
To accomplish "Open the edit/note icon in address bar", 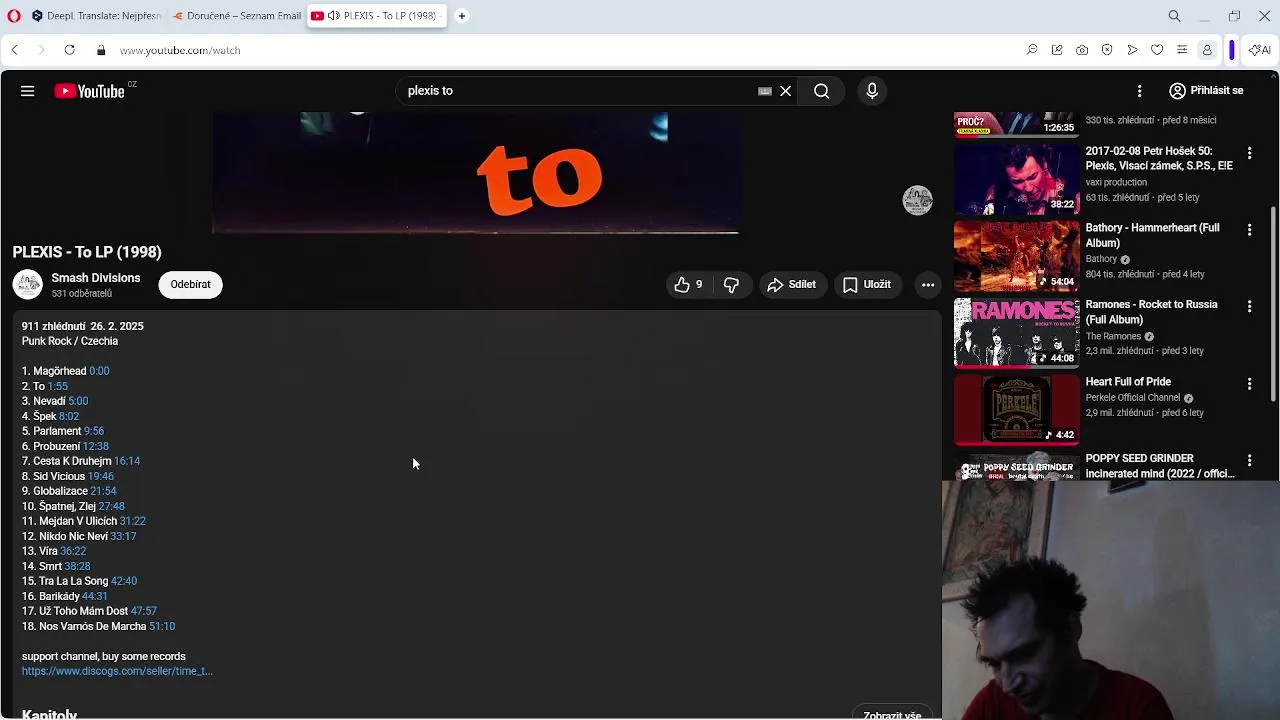I will click(x=1057, y=50).
